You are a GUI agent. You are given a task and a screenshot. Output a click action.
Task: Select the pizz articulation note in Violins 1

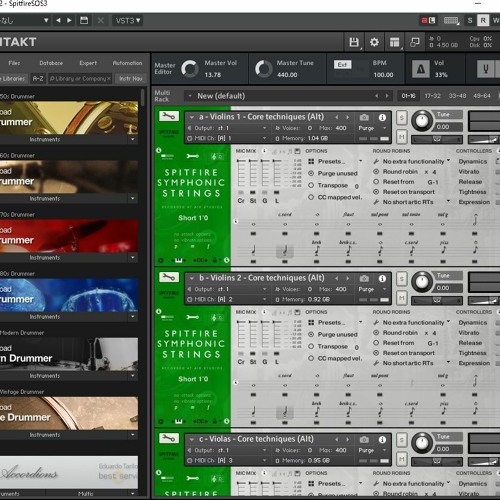(443, 249)
